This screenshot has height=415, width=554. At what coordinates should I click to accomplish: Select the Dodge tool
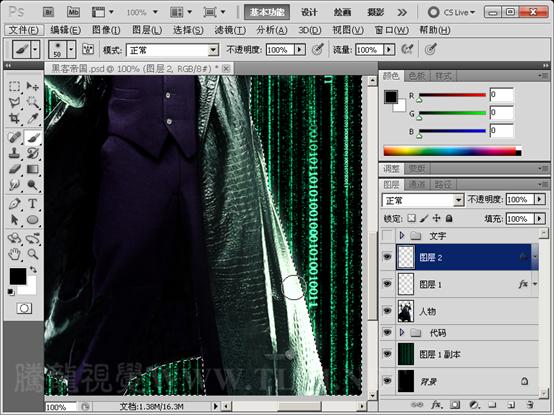point(33,185)
